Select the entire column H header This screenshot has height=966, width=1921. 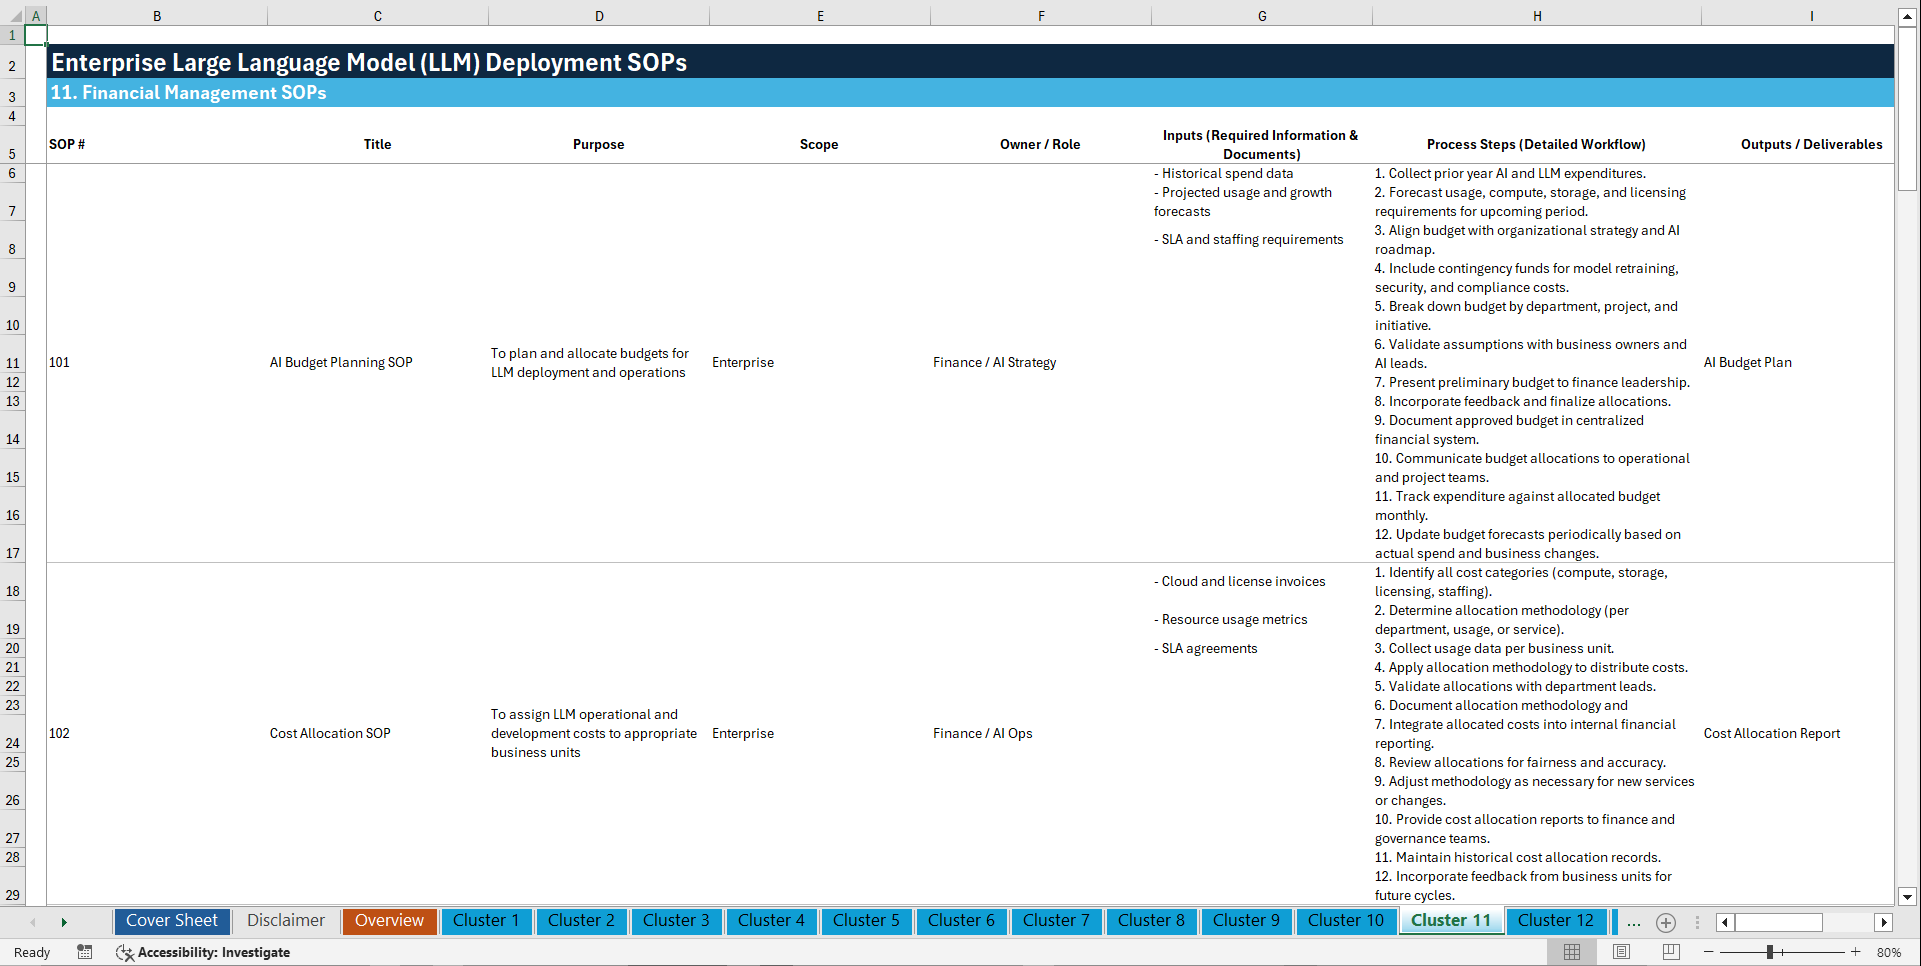coord(1537,15)
